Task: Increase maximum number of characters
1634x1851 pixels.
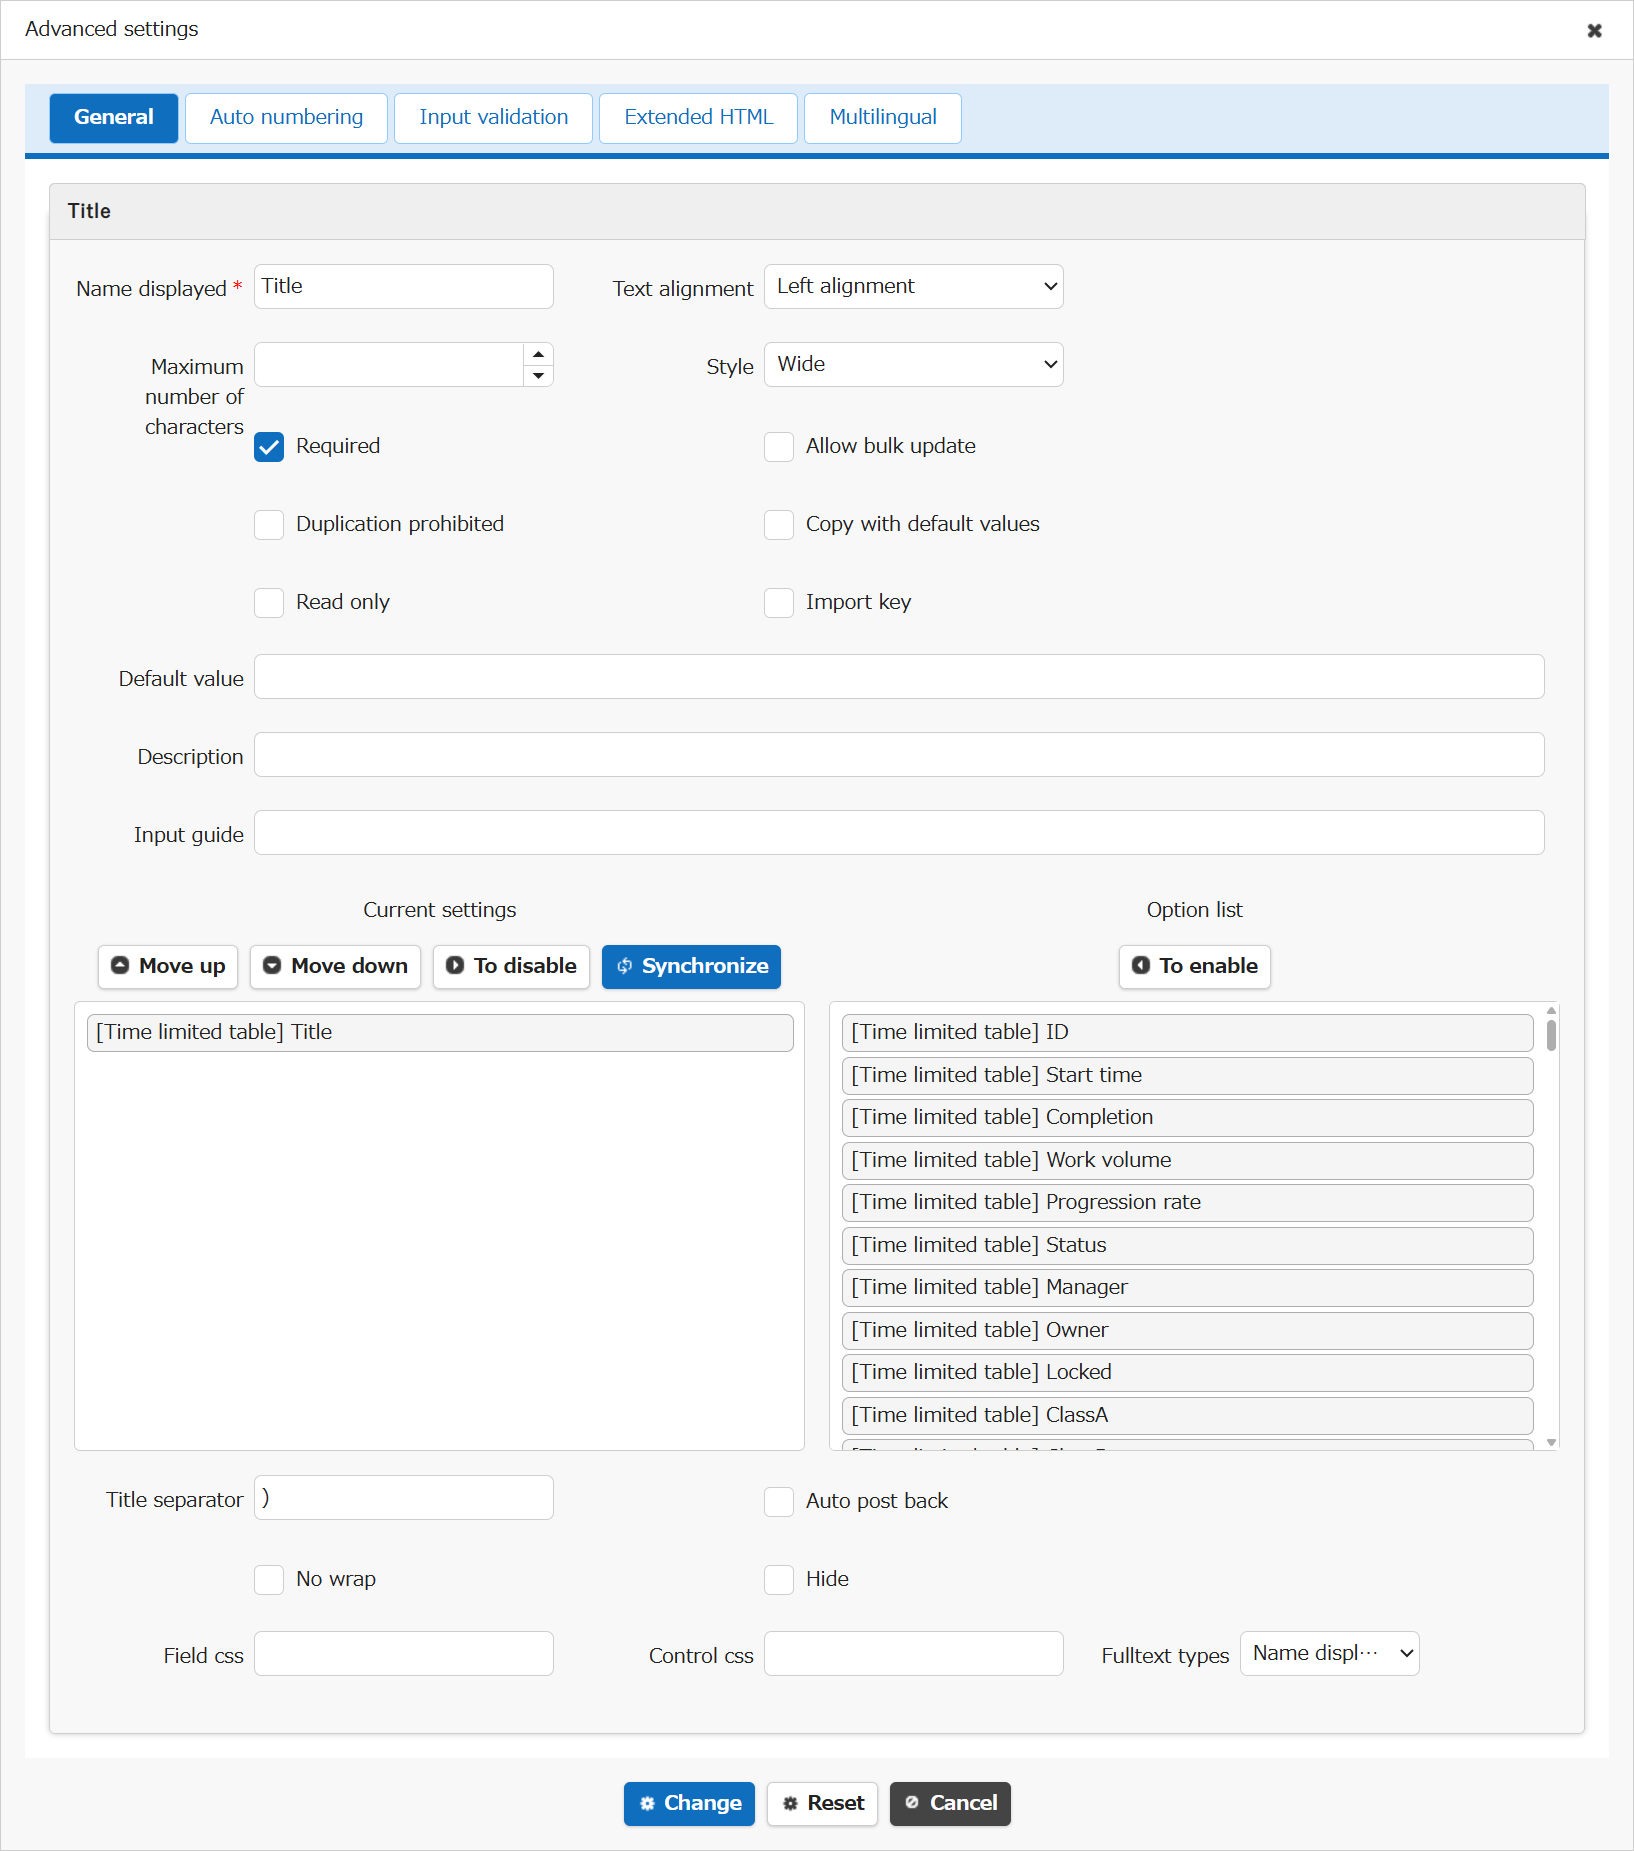Action: [538, 354]
